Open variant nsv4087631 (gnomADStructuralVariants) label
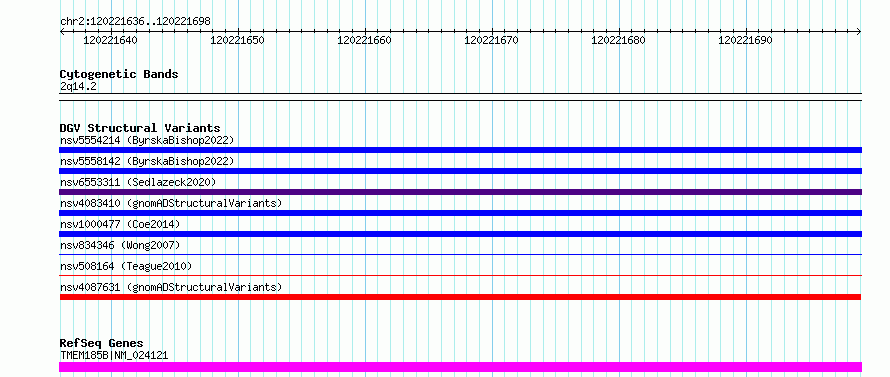Image resolution: width=890 pixels, height=377 pixels. click(171, 287)
